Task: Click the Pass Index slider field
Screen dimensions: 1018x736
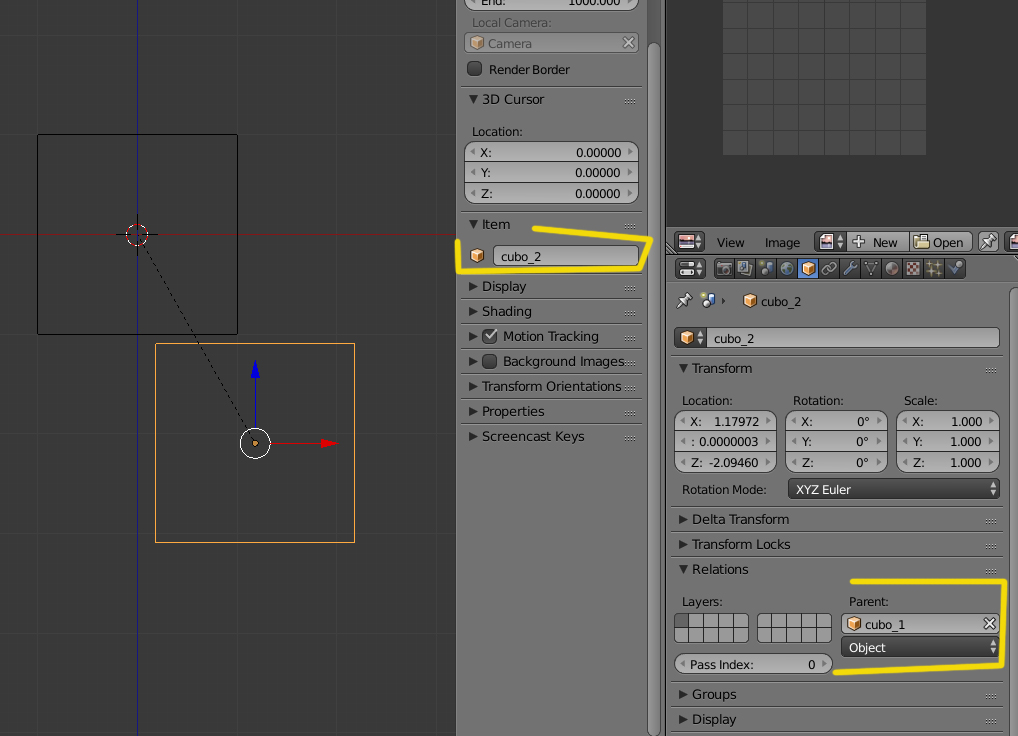Action: 753,665
